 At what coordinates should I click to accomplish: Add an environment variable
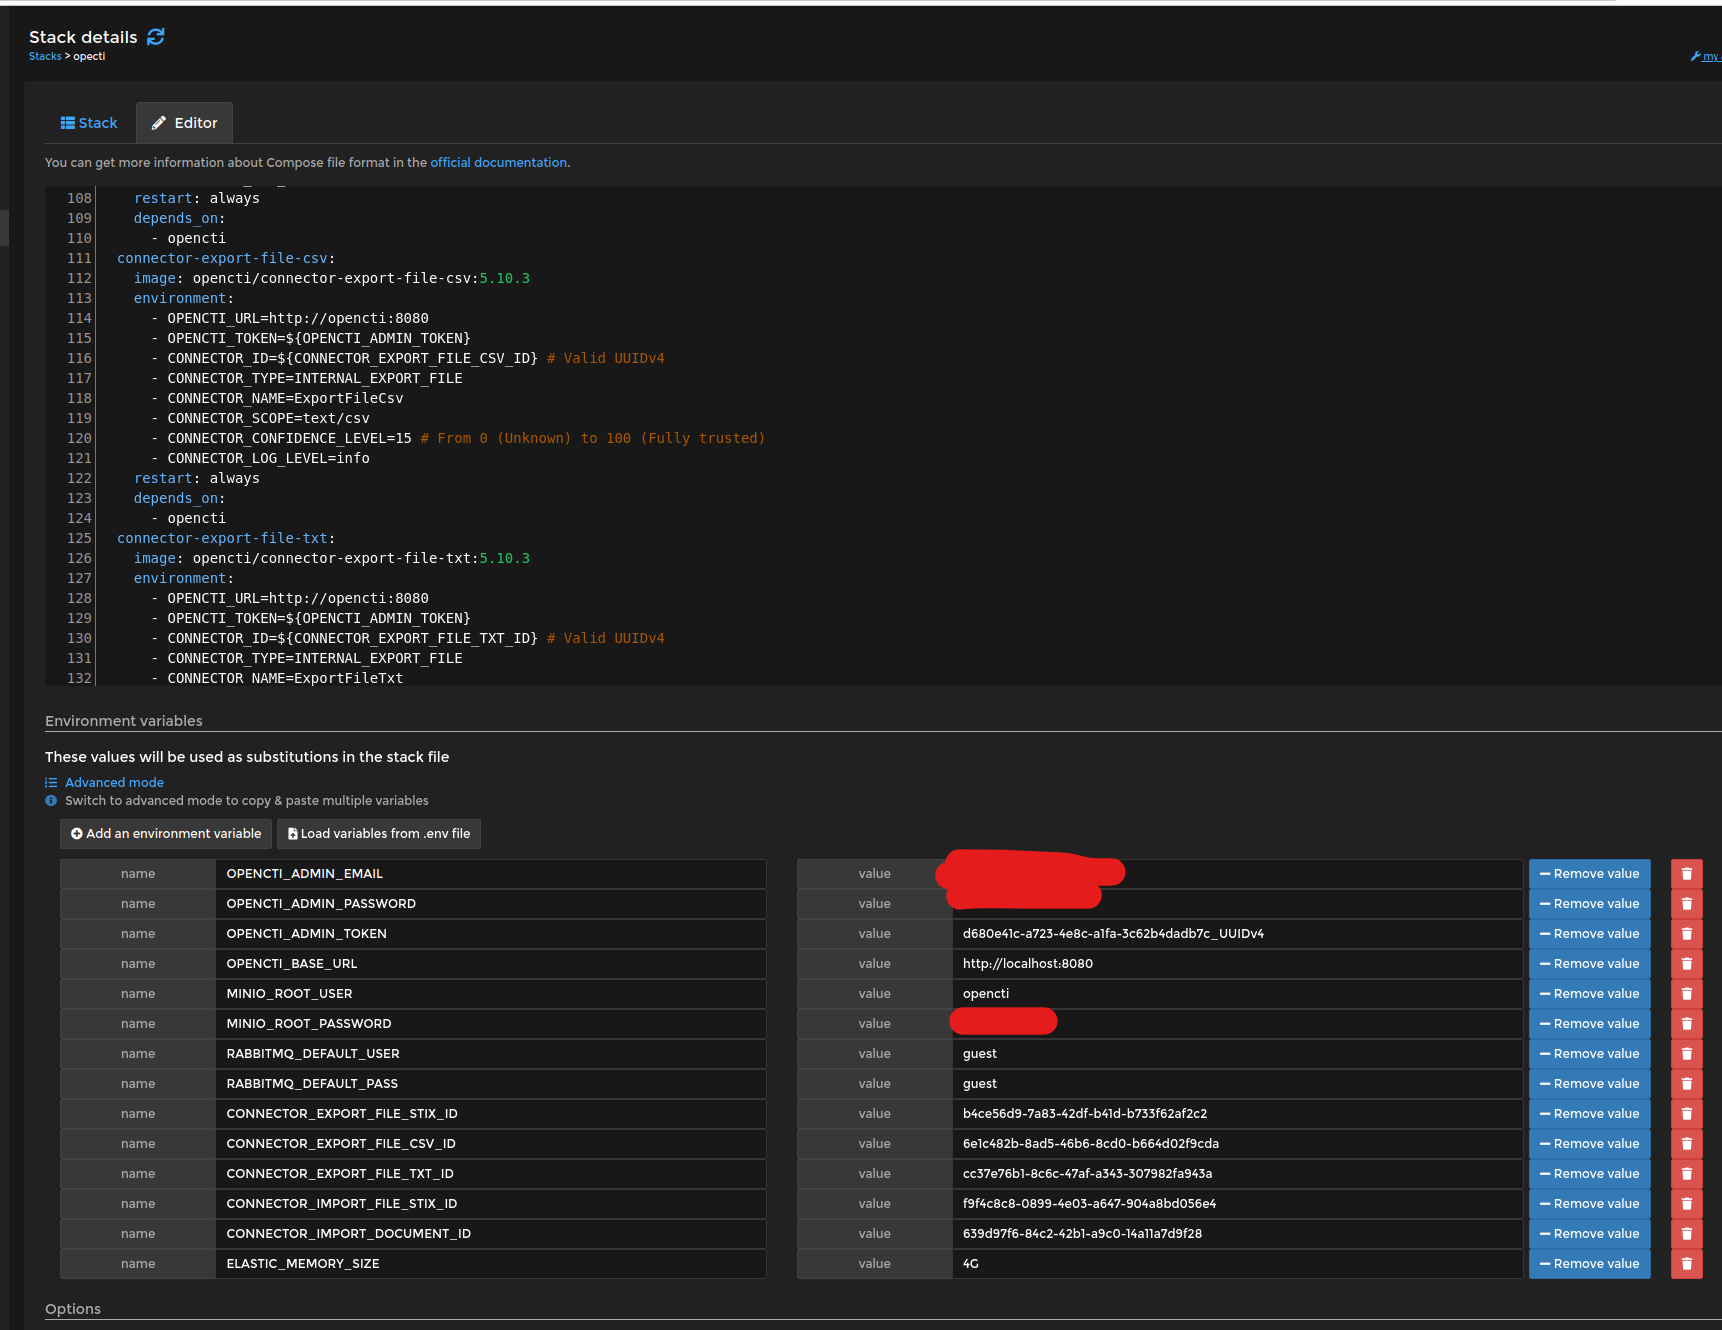165,833
